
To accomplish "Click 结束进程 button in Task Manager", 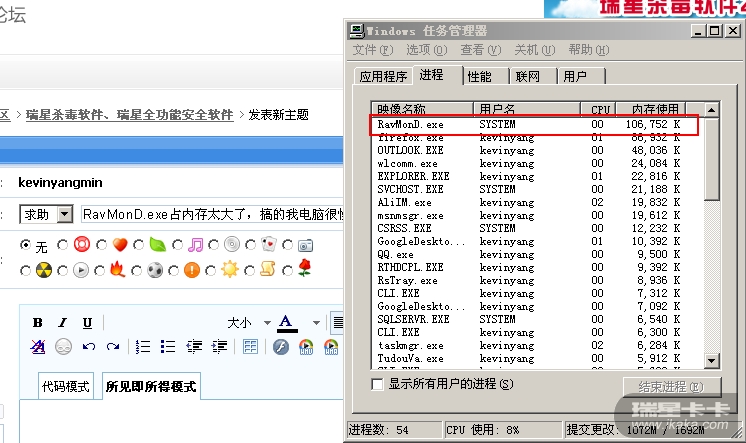I will [x=672, y=387].
